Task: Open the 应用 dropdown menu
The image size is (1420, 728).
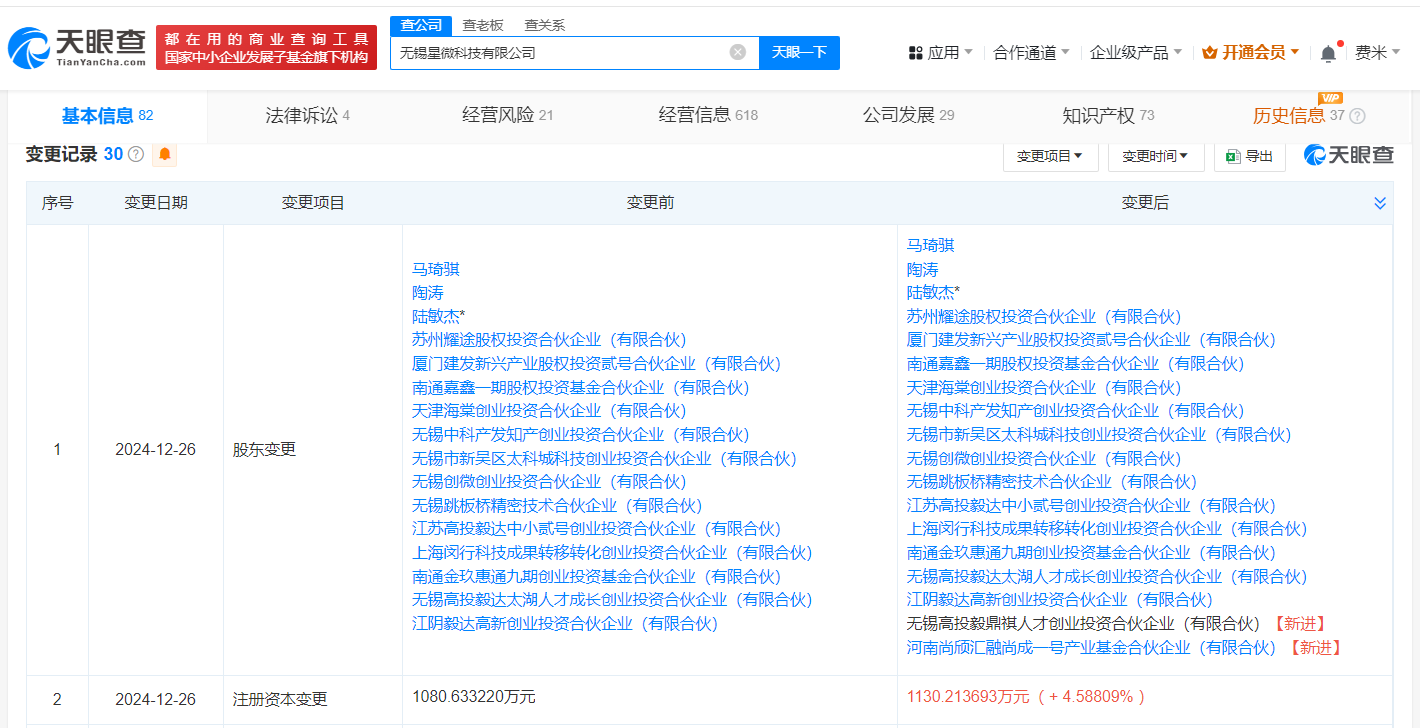Action: point(940,53)
